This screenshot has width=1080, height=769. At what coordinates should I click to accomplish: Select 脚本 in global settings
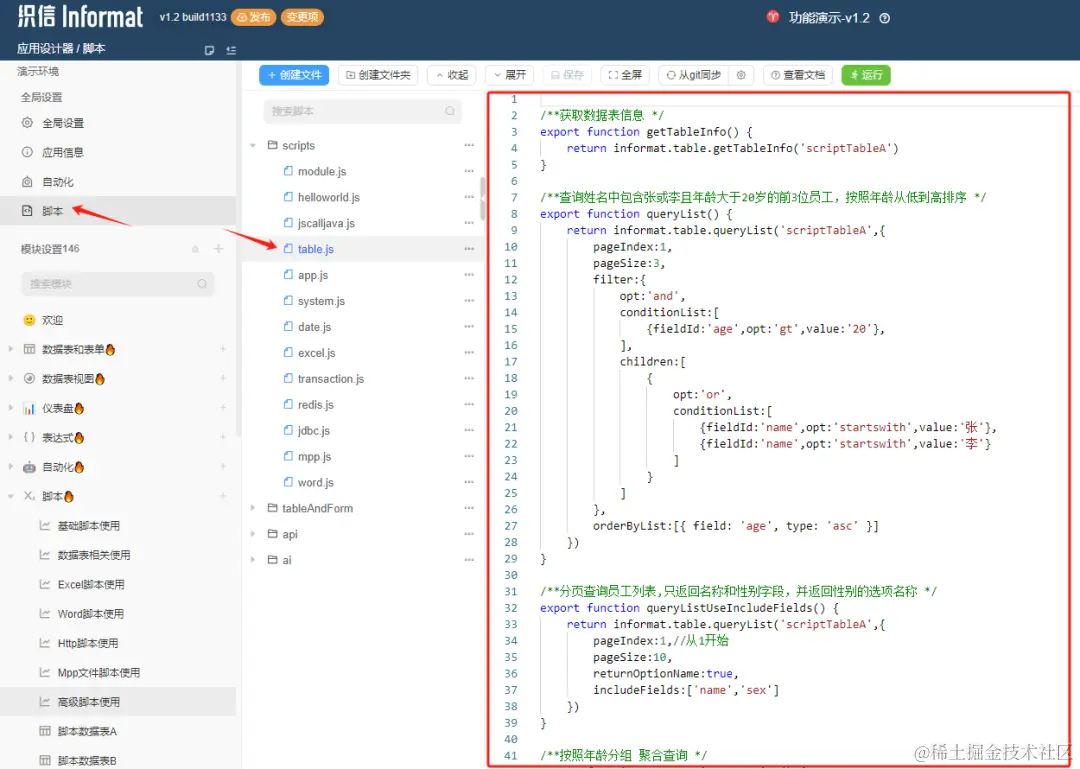[x=118, y=211]
